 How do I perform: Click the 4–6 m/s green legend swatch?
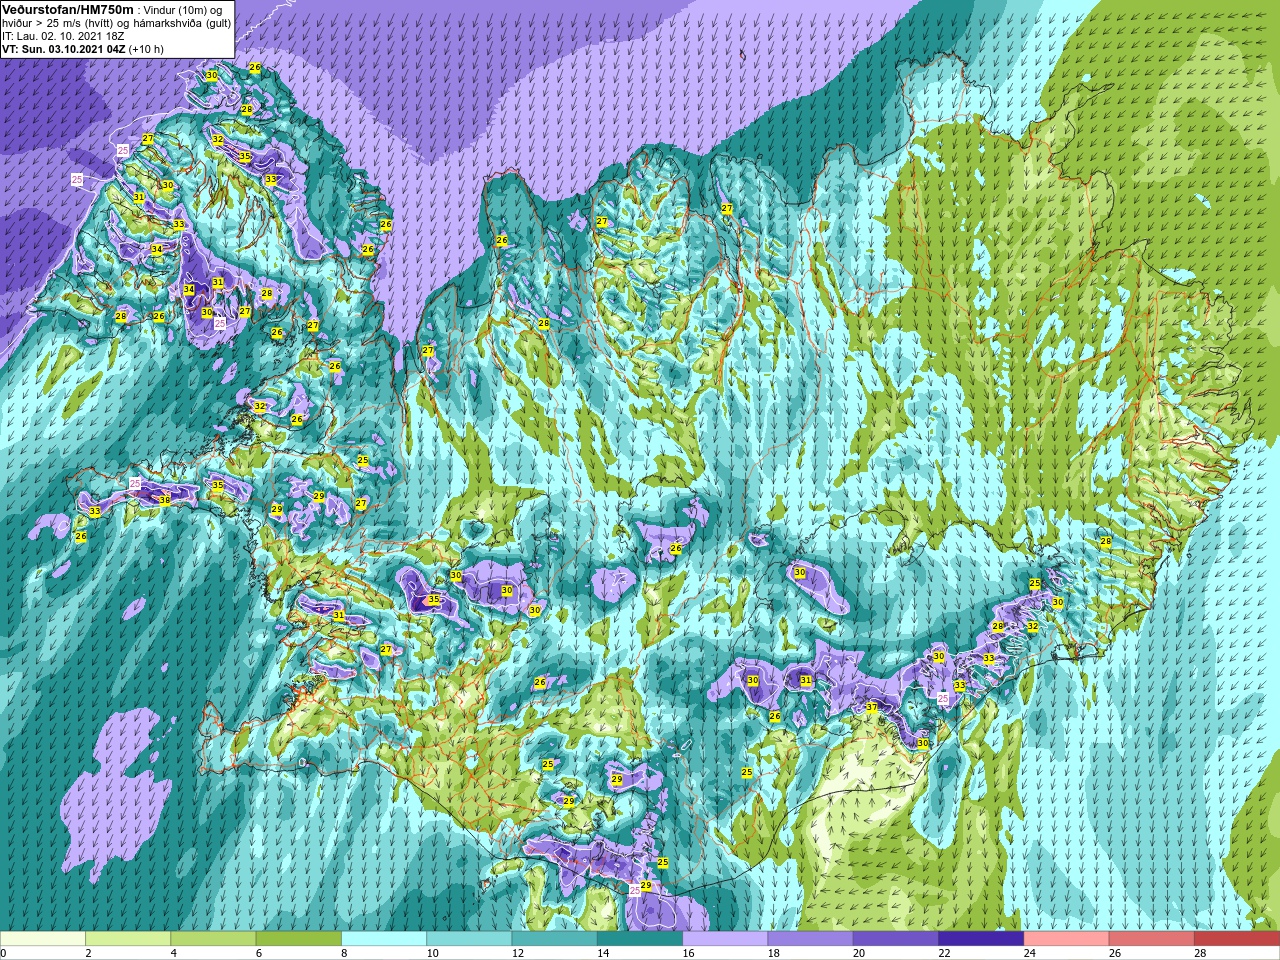(213, 939)
